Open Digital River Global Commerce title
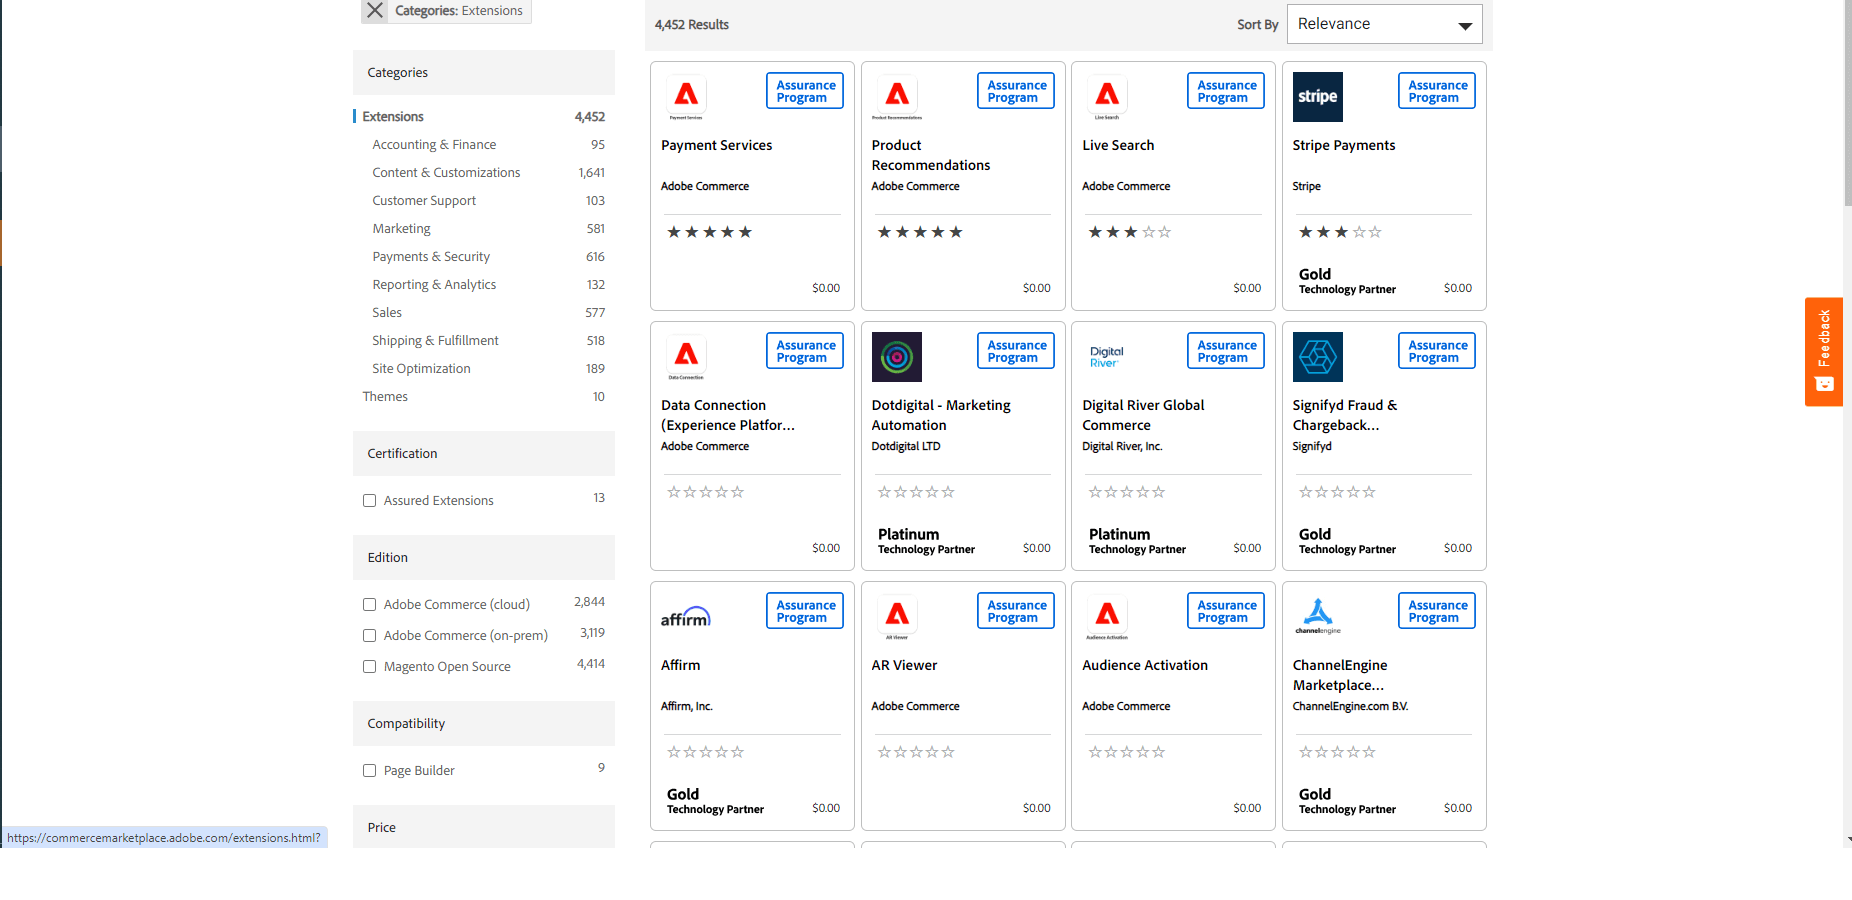Screen dimensions: 1852x900 1143,415
